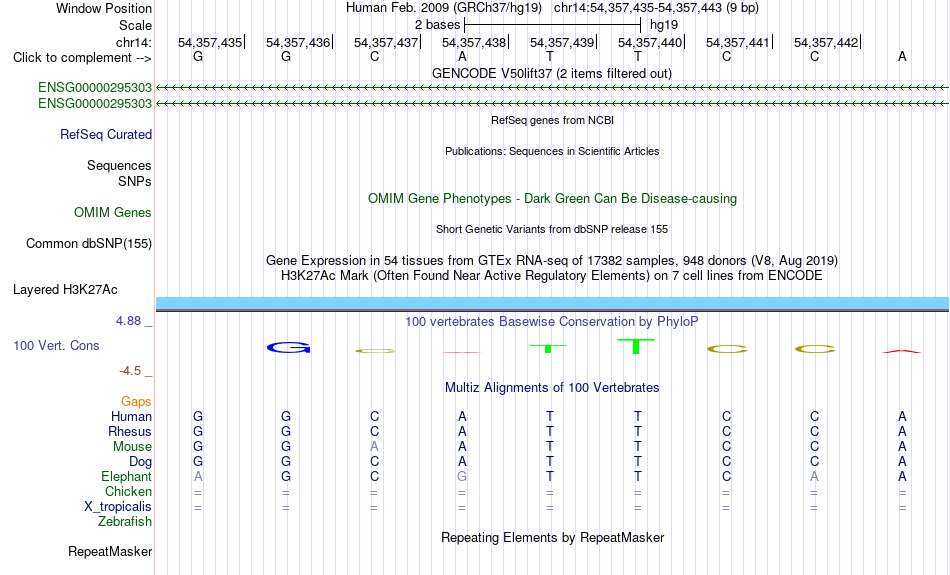This screenshot has height=575, width=950.
Task: Click the Dog species row label
Action: pos(141,462)
